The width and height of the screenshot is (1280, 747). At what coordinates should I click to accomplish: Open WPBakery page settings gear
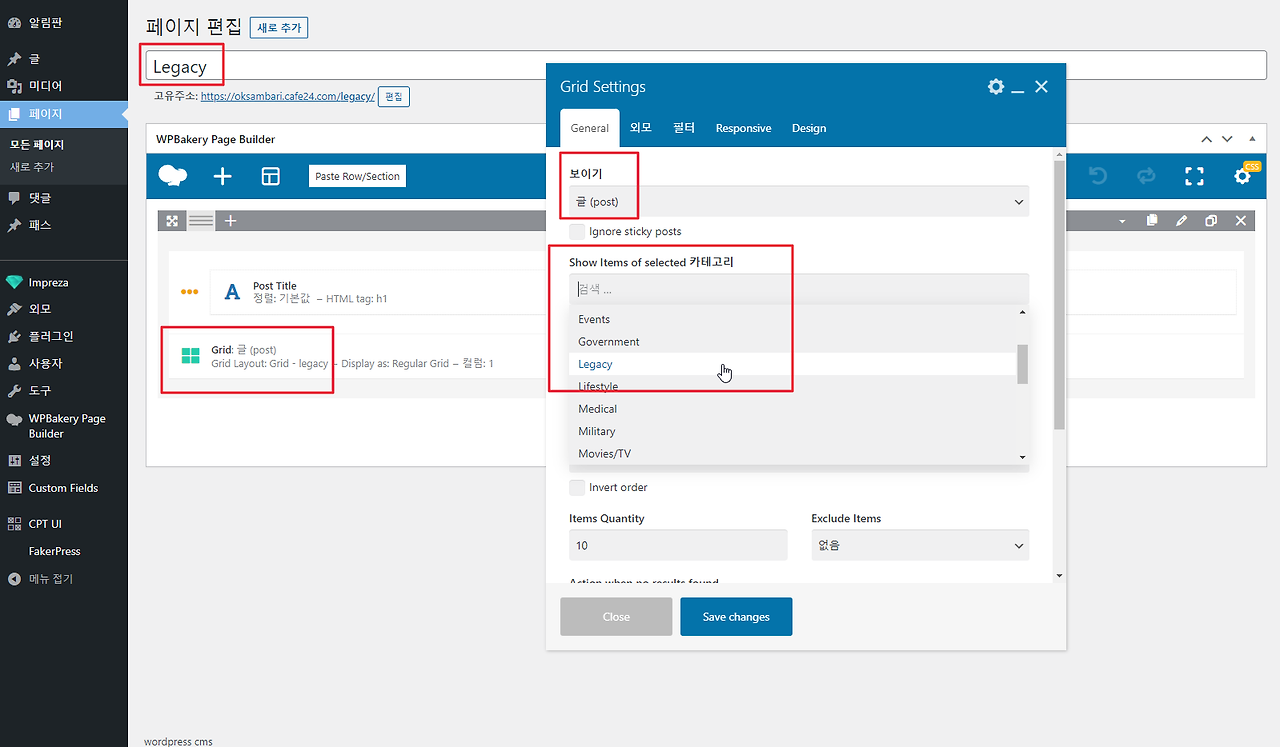pyautogui.click(x=1242, y=176)
